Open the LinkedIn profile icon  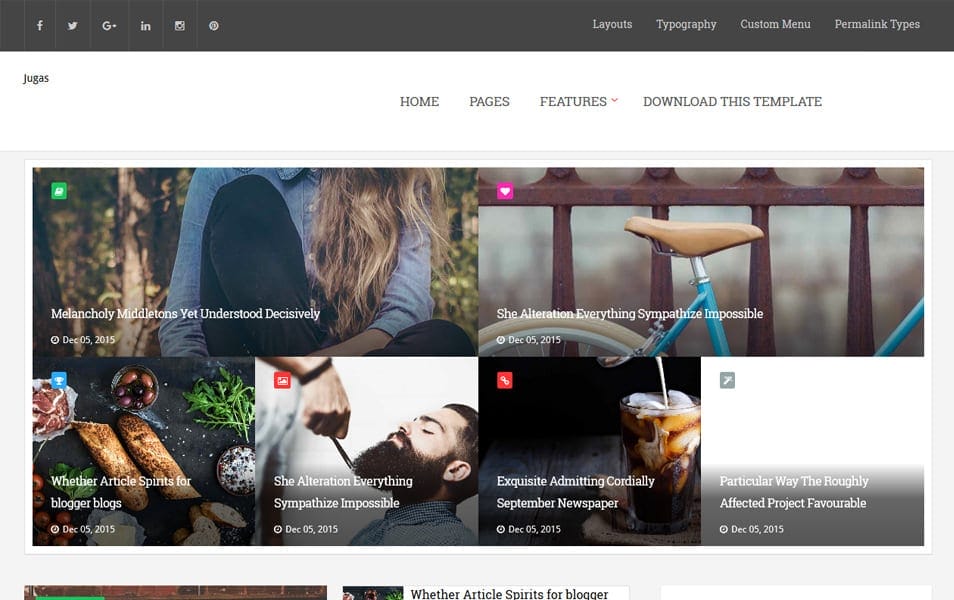click(x=145, y=25)
